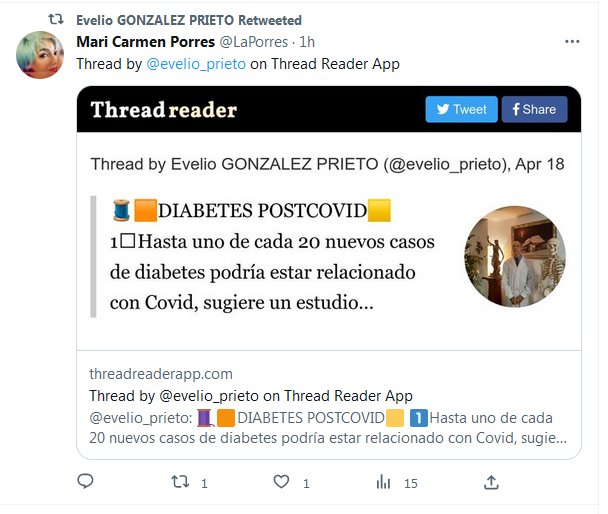The width and height of the screenshot is (608, 514).
Task: Open the three-dot more options menu
Action: 572,41
